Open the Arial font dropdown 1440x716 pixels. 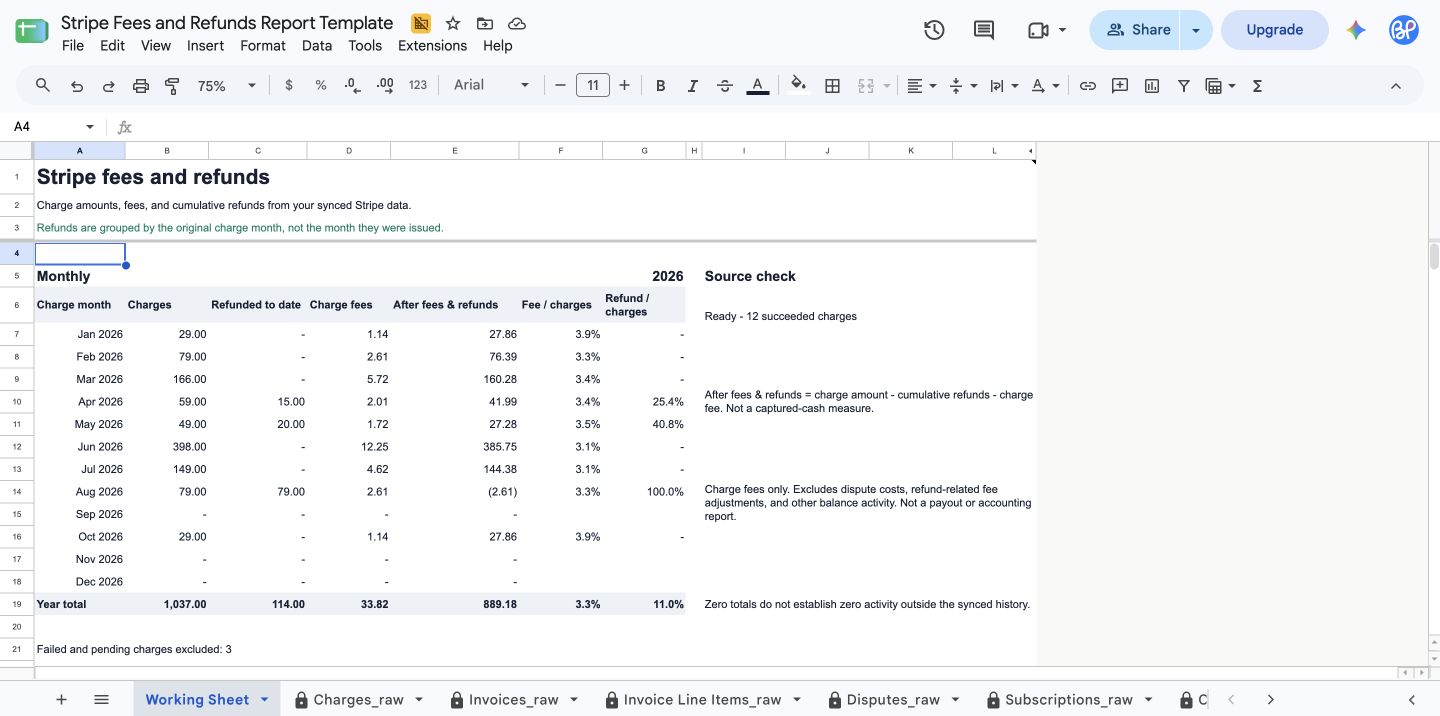(491, 86)
